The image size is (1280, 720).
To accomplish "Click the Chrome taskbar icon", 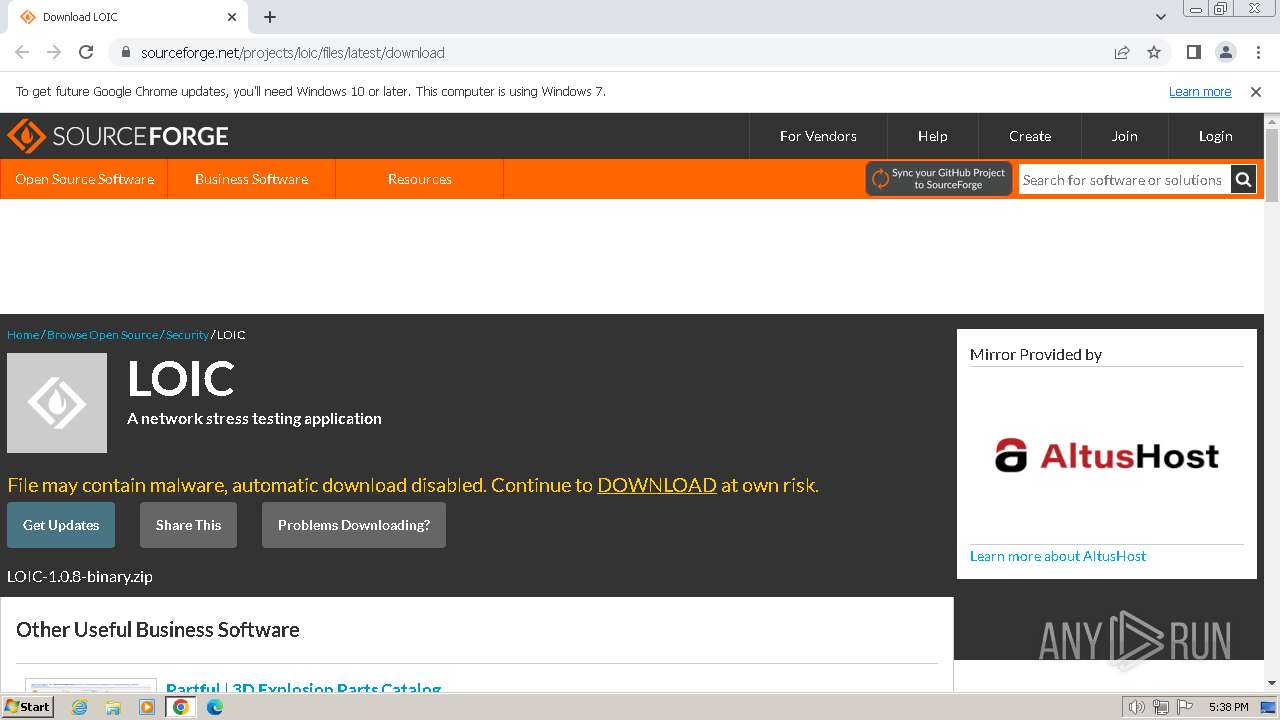I will point(181,707).
